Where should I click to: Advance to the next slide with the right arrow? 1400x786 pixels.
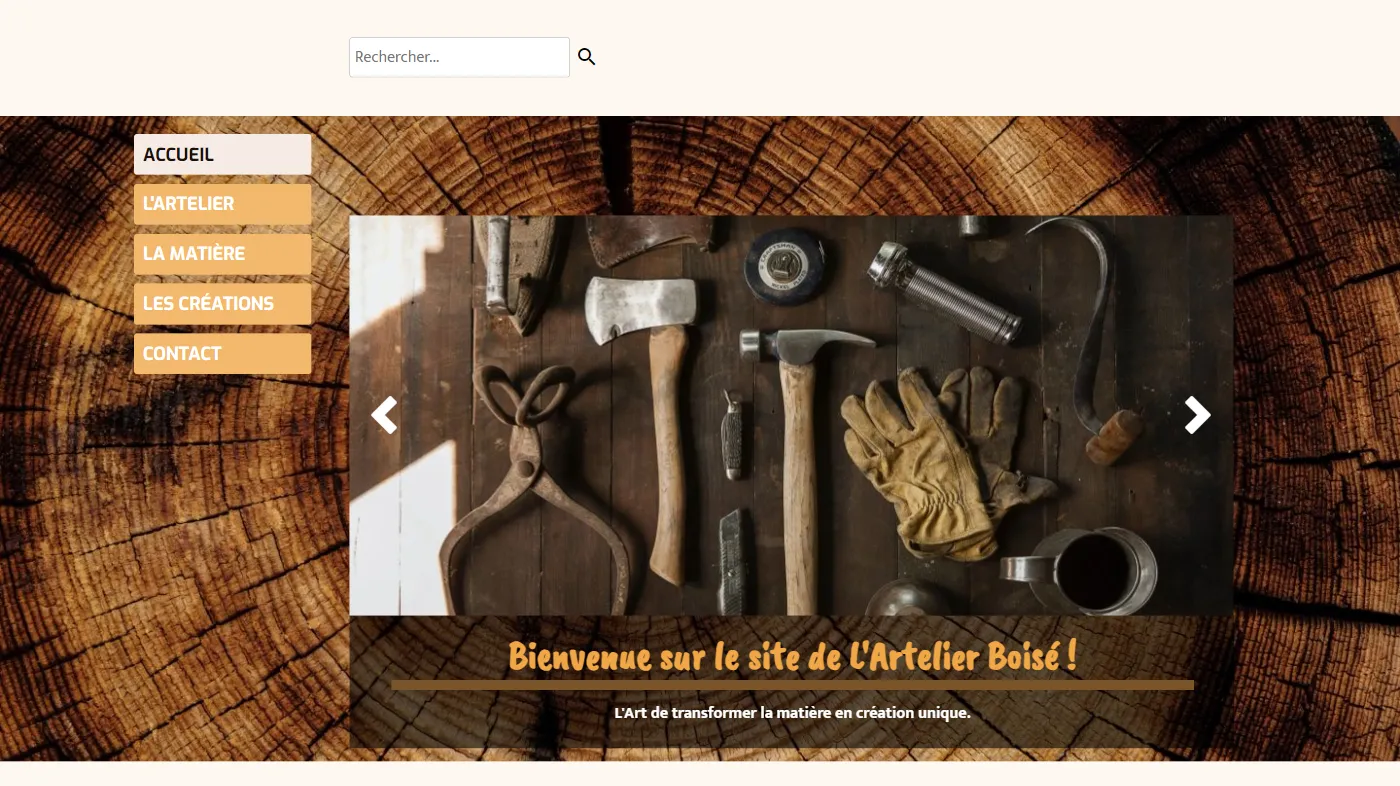click(x=1197, y=415)
